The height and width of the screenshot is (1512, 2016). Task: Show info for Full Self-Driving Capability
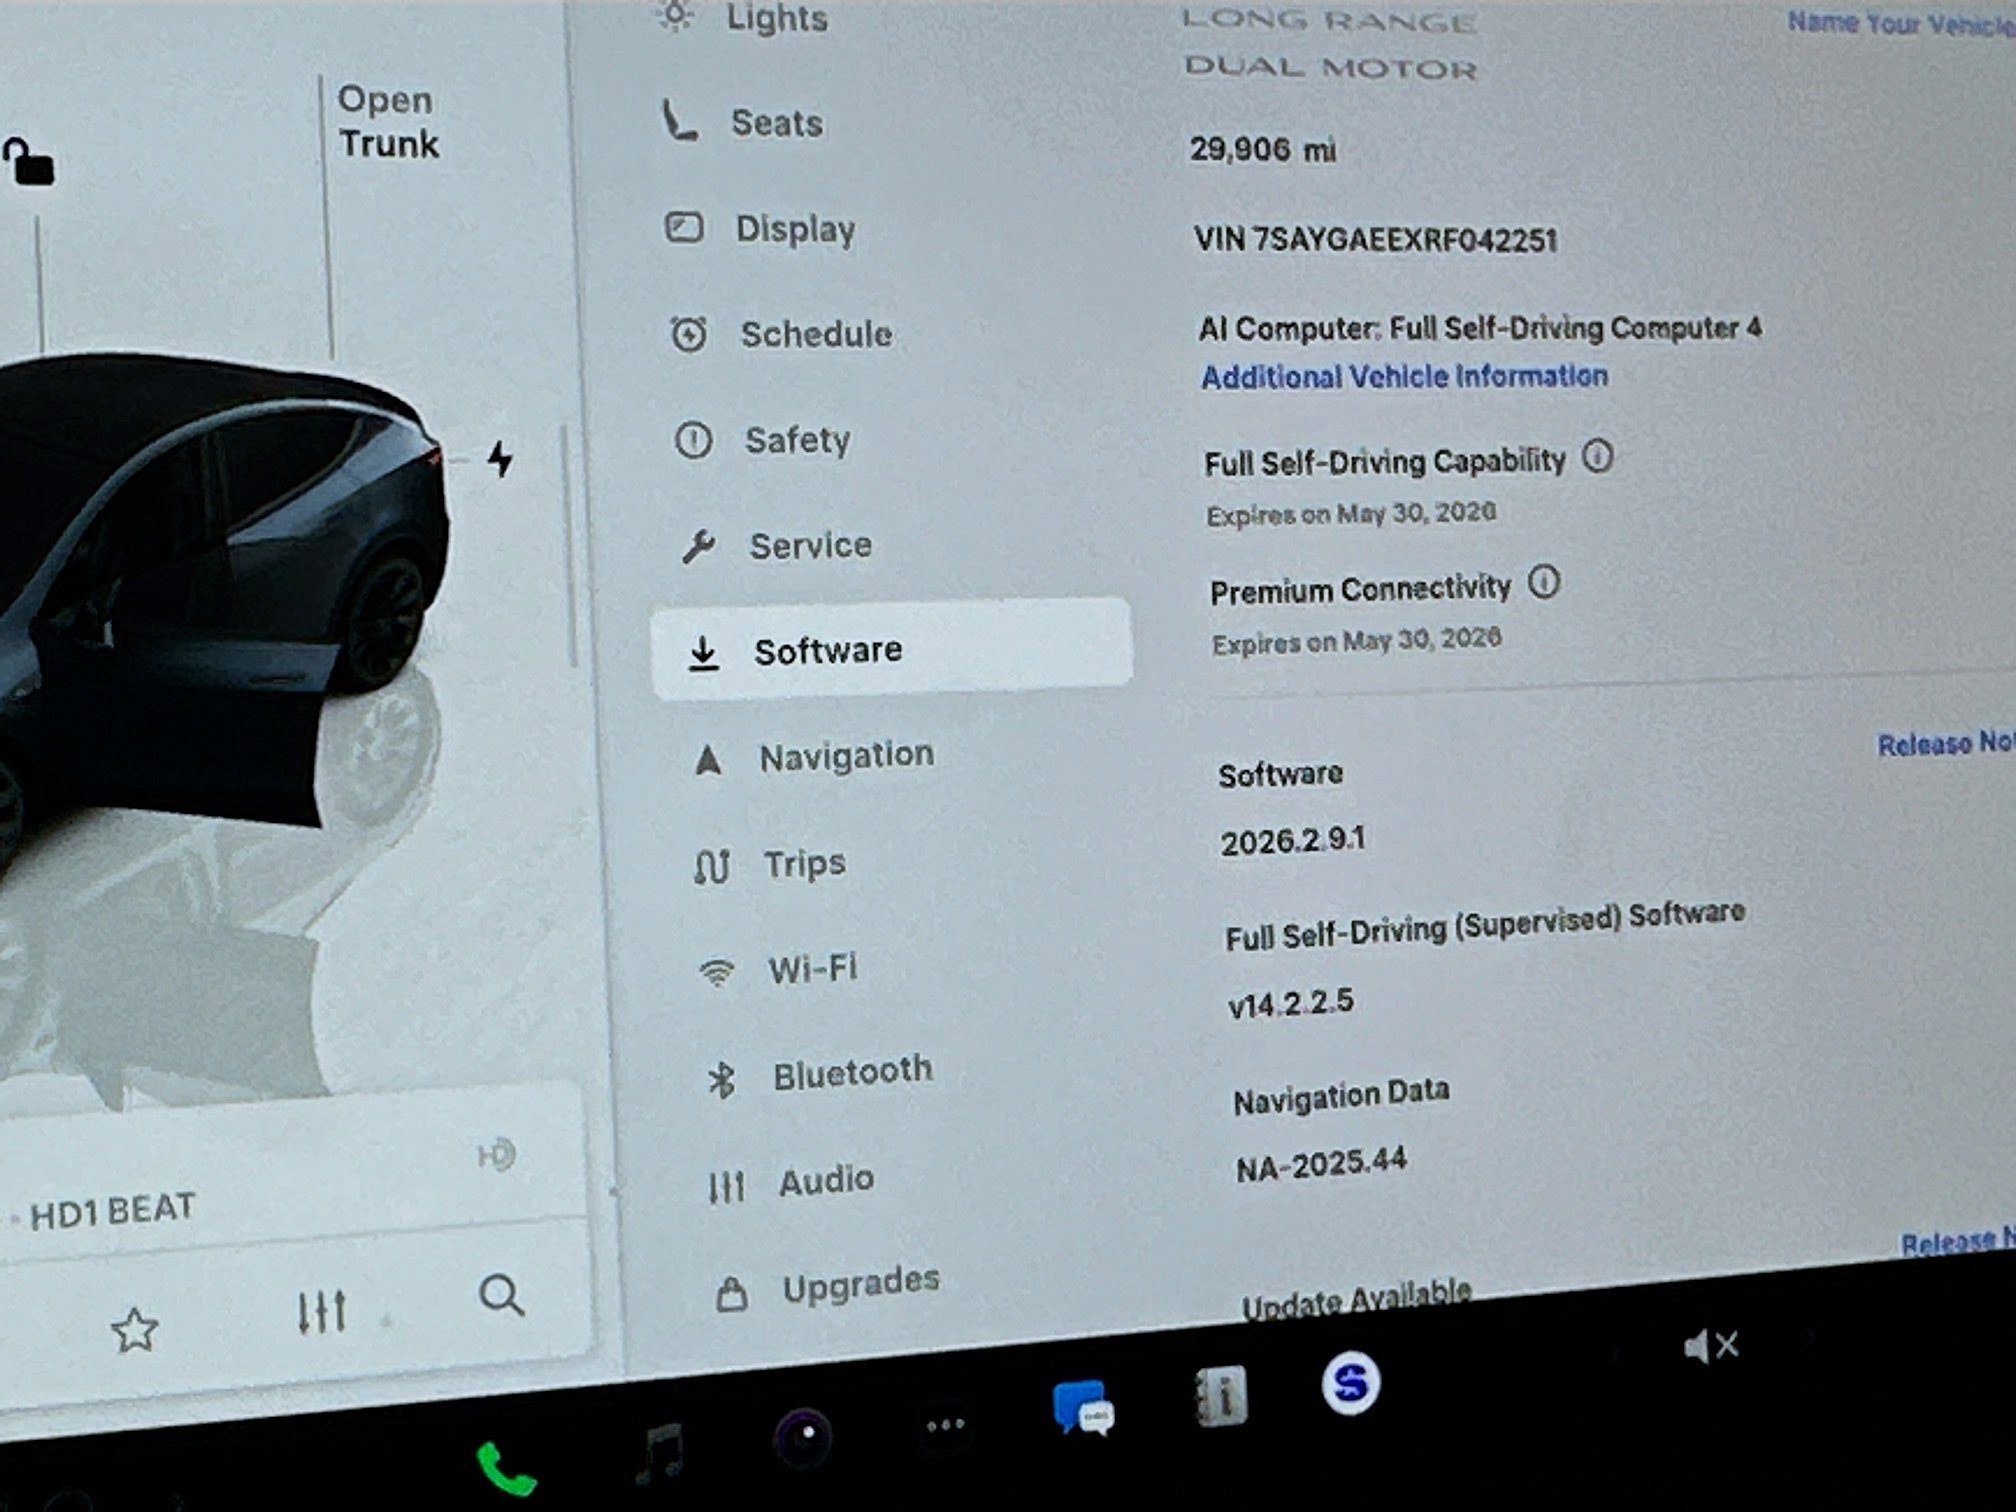click(1597, 456)
